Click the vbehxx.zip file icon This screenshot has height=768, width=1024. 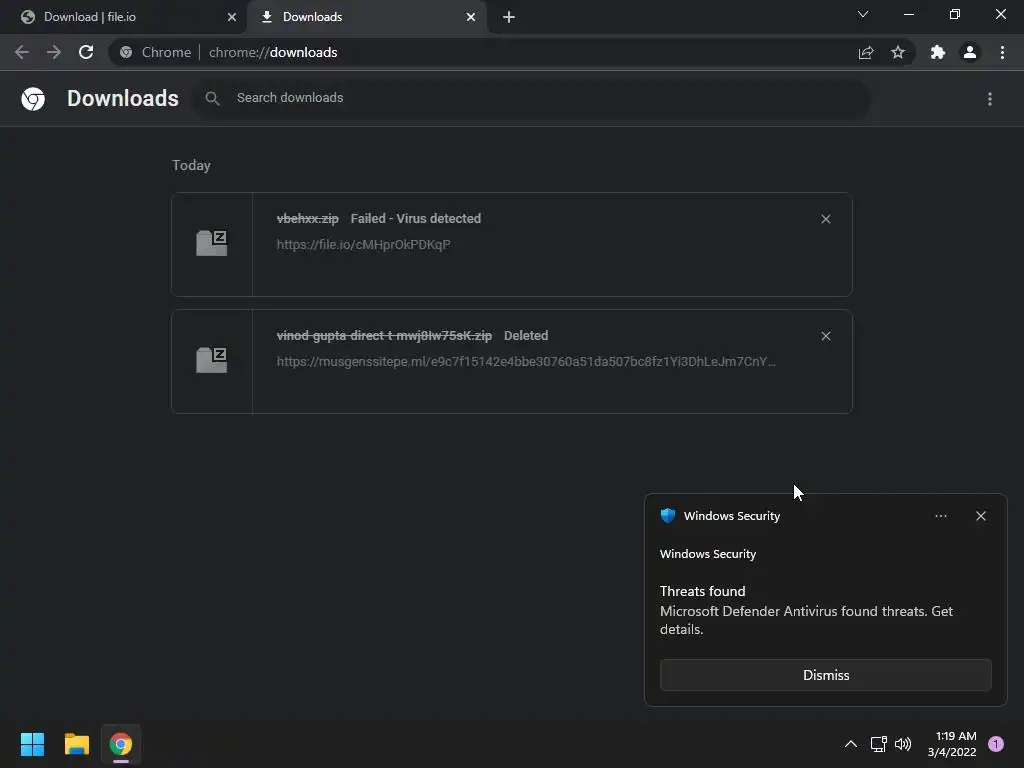(212, 243)
